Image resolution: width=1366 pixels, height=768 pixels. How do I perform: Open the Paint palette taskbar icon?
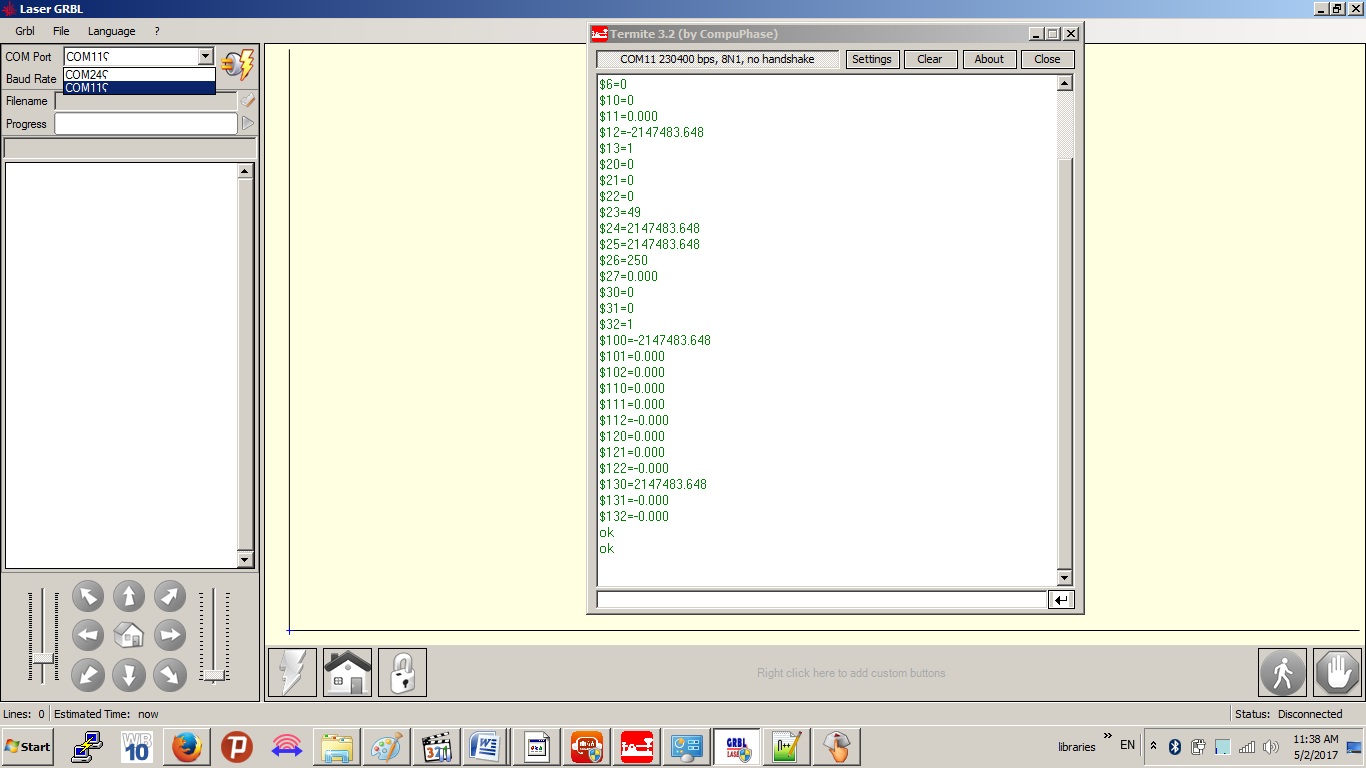coord(386,746)
